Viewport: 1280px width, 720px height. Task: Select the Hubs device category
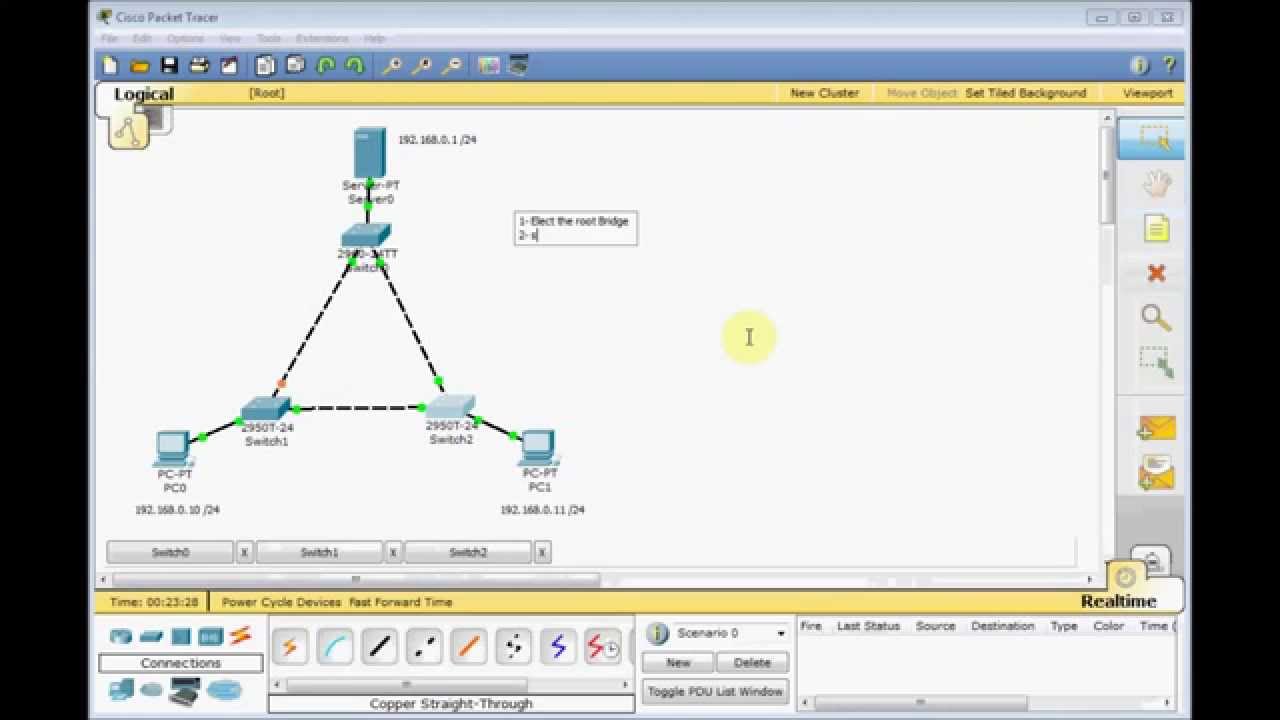(181, 636)
